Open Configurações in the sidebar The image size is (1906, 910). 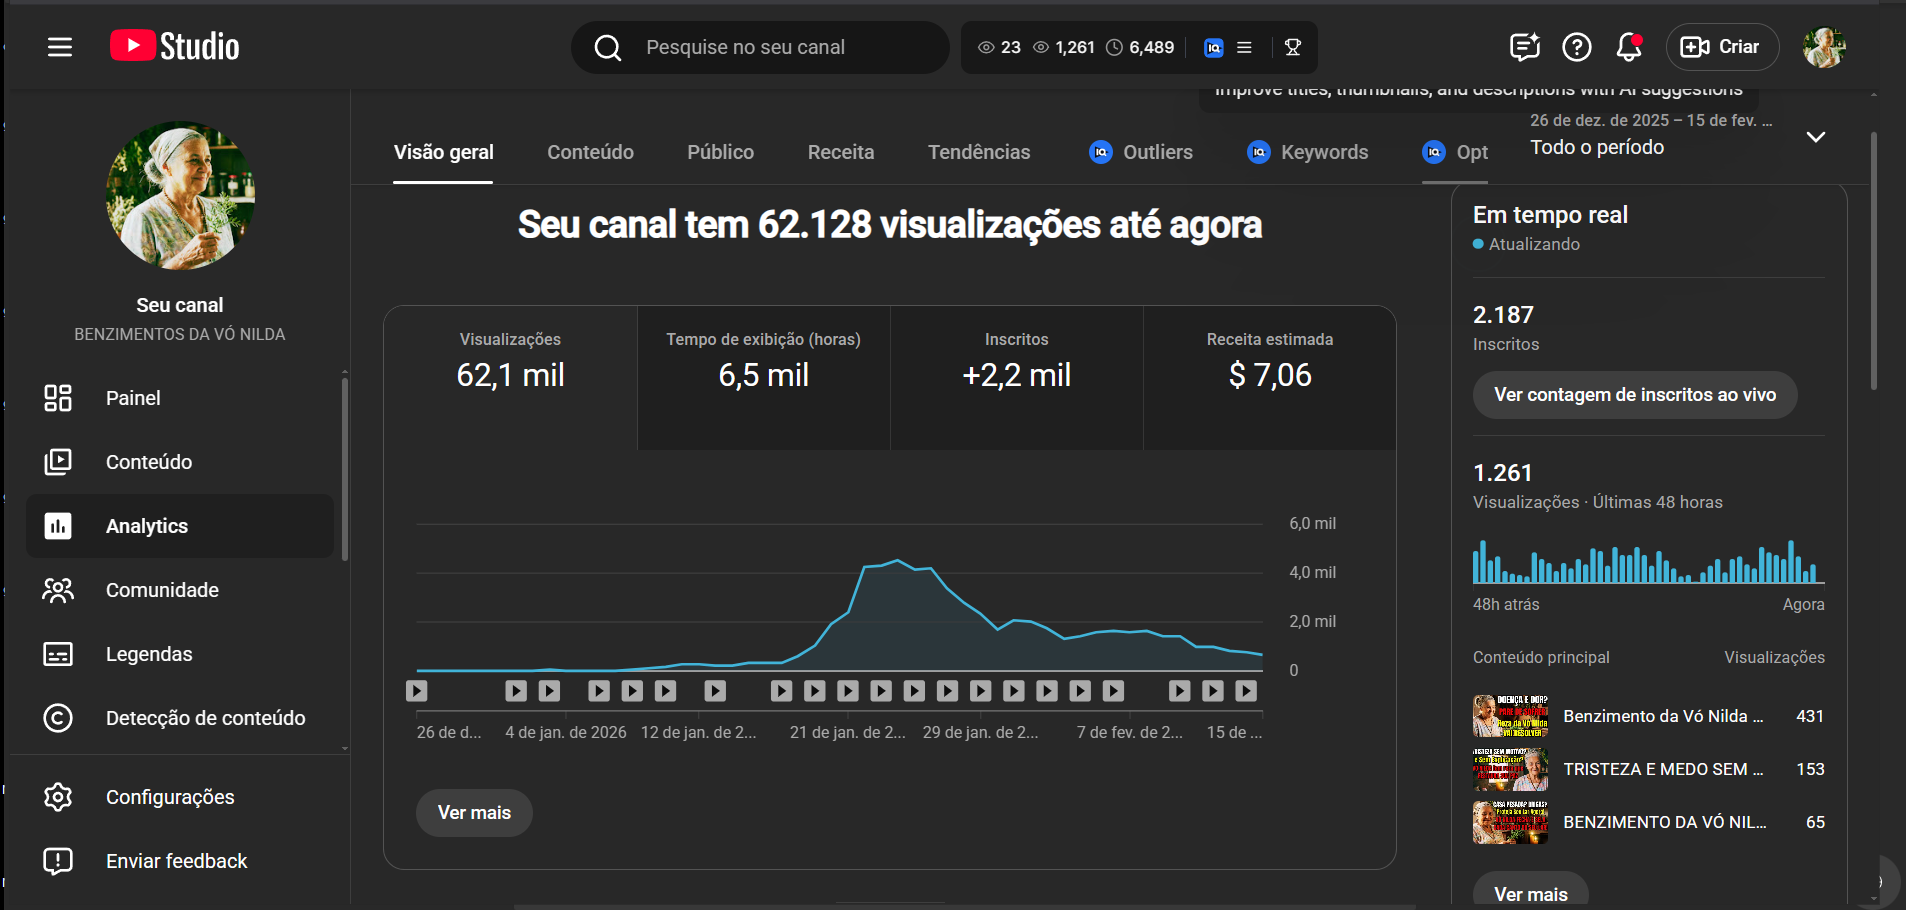180,797
